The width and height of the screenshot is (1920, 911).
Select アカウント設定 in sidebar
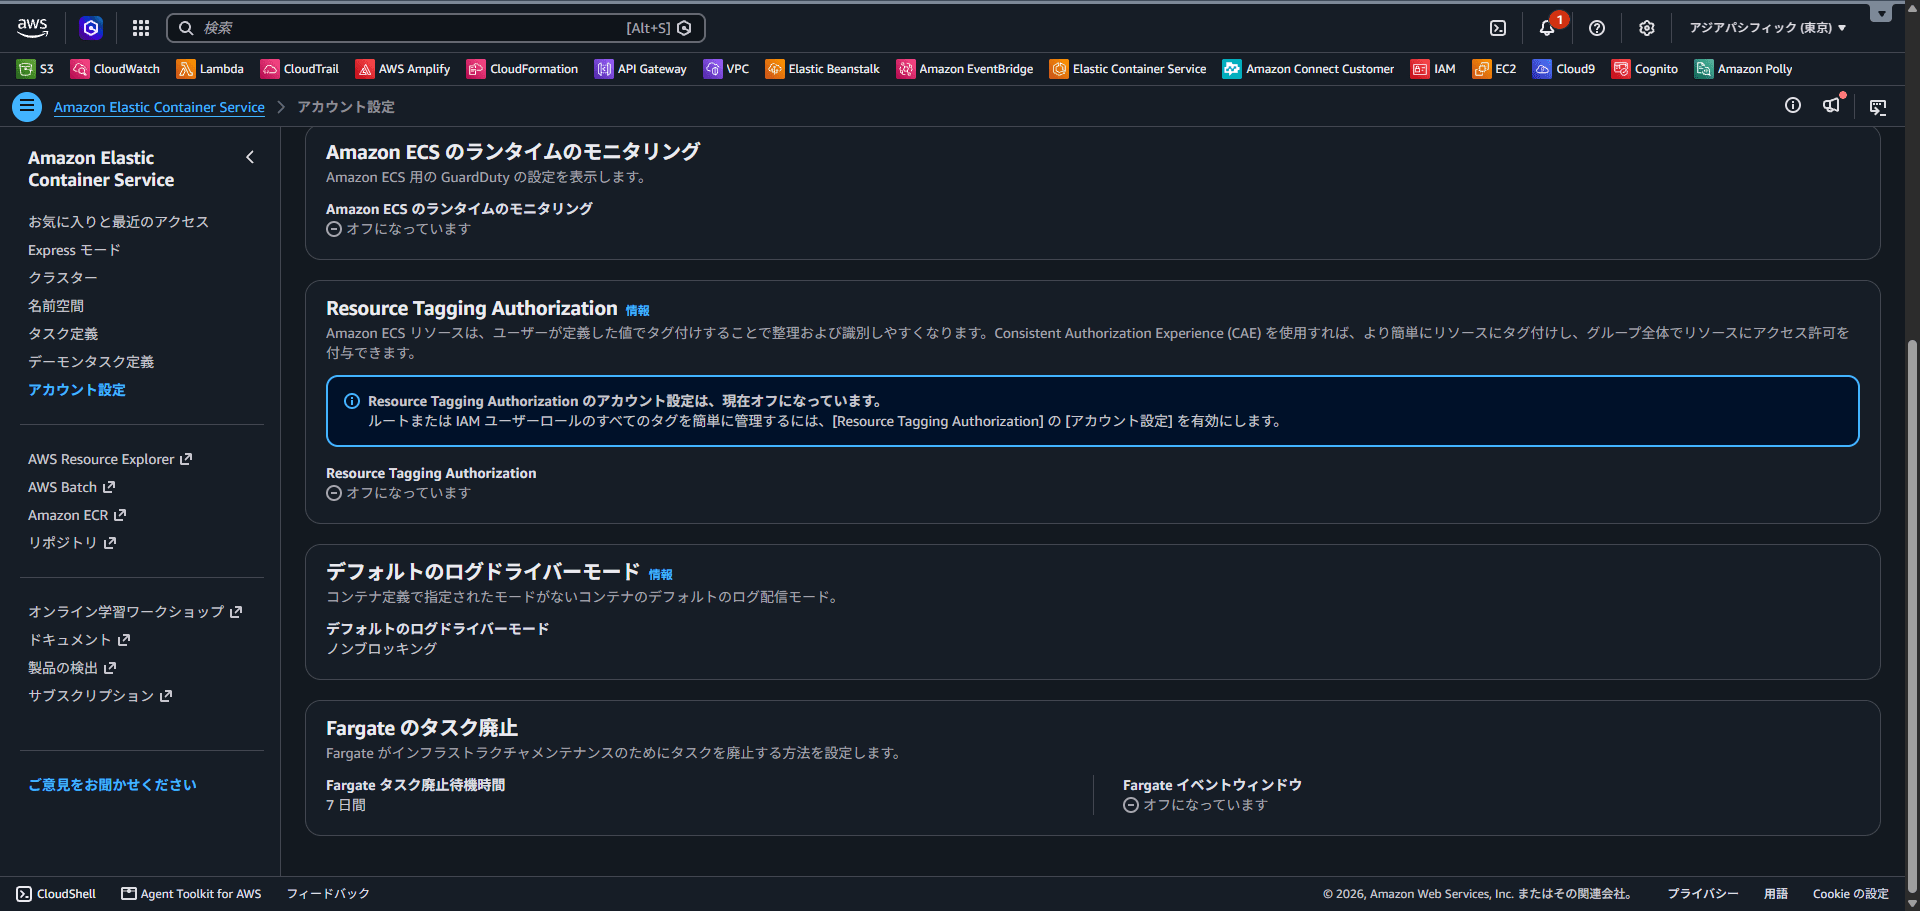[77, 390]
